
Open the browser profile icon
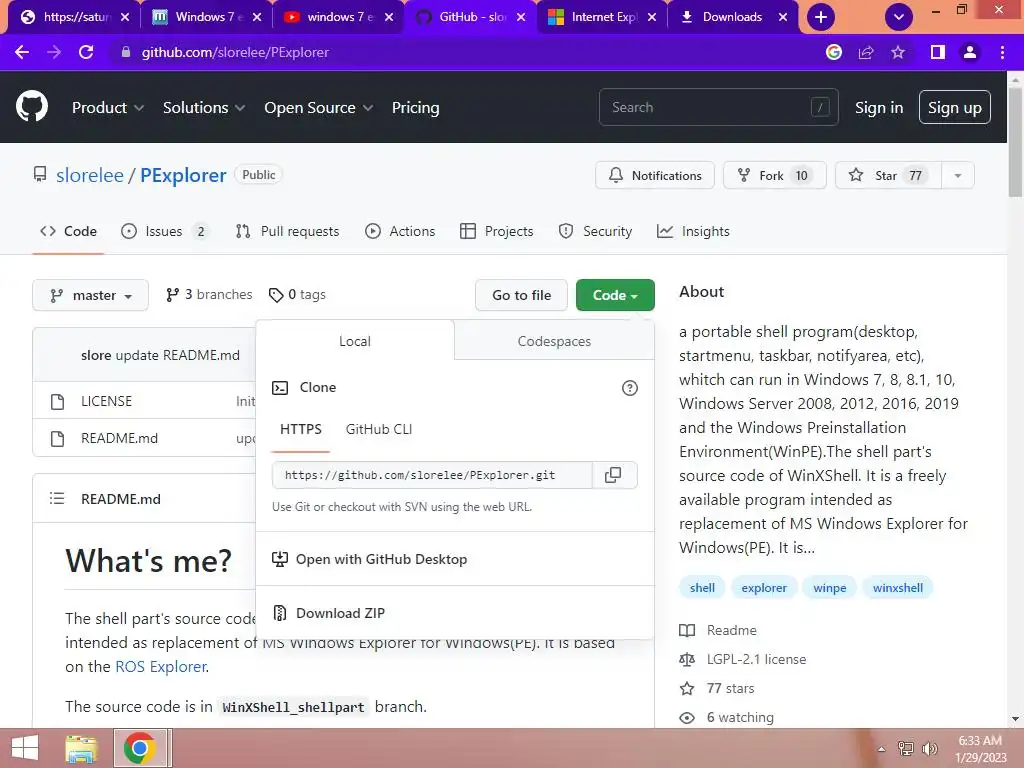pyautogui.click(x=970, y=52)
